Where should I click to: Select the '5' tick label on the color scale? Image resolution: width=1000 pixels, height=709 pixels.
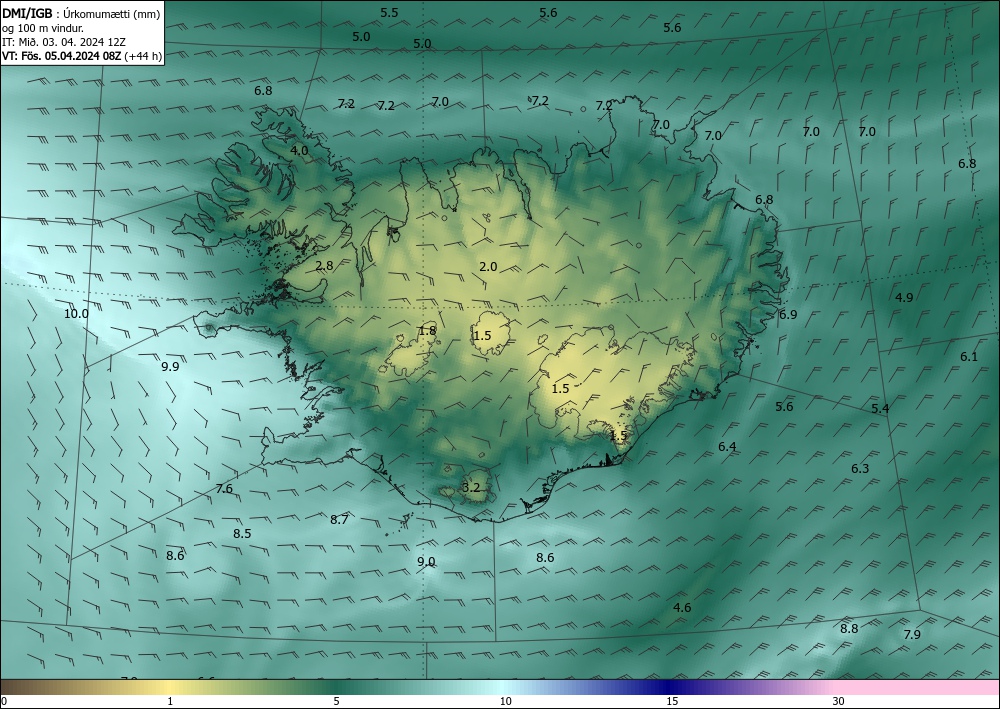click(336, 702)
